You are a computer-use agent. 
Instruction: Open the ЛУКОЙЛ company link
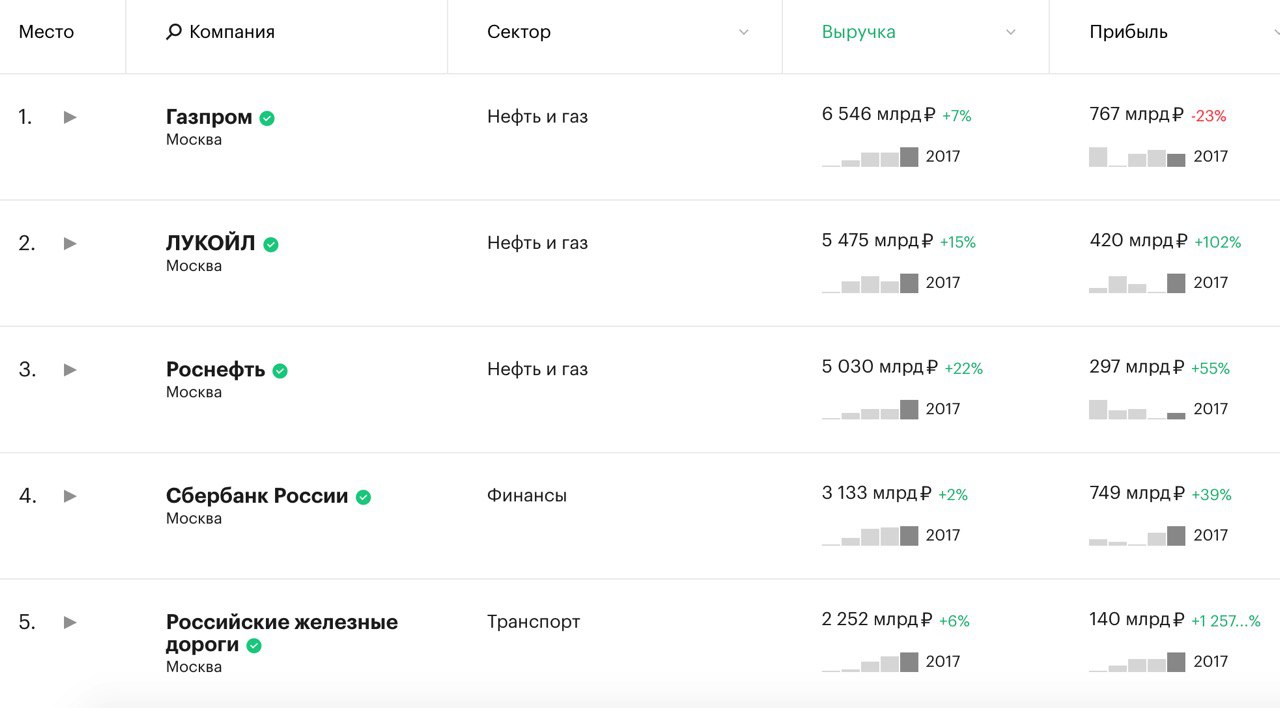[x=211, y=243]
